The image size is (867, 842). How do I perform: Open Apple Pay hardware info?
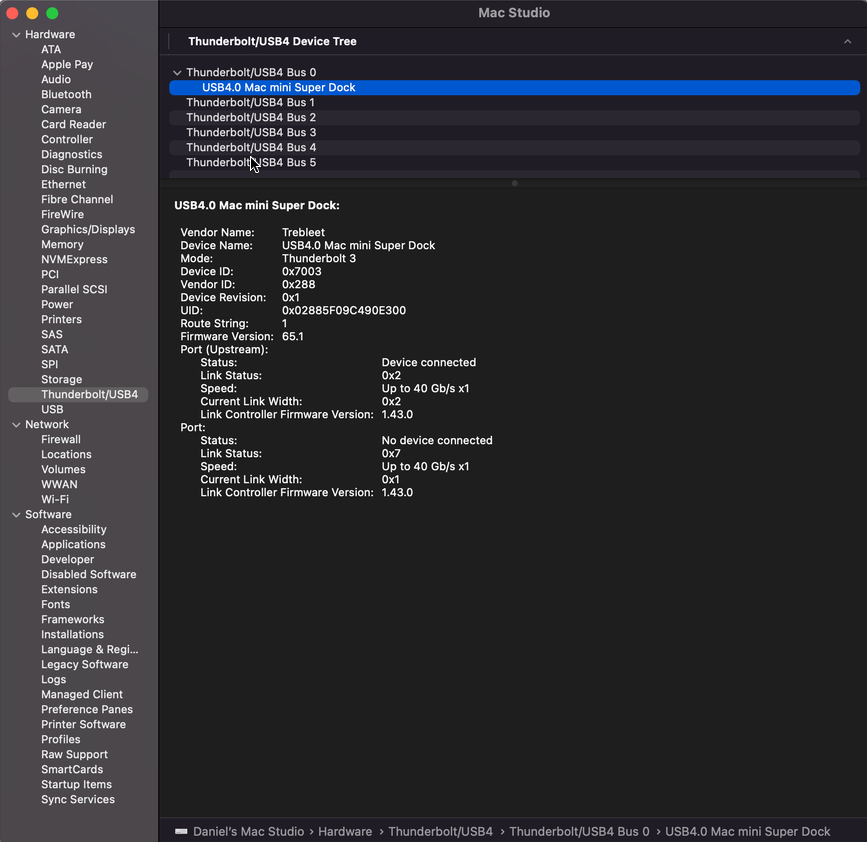(67, 65)
